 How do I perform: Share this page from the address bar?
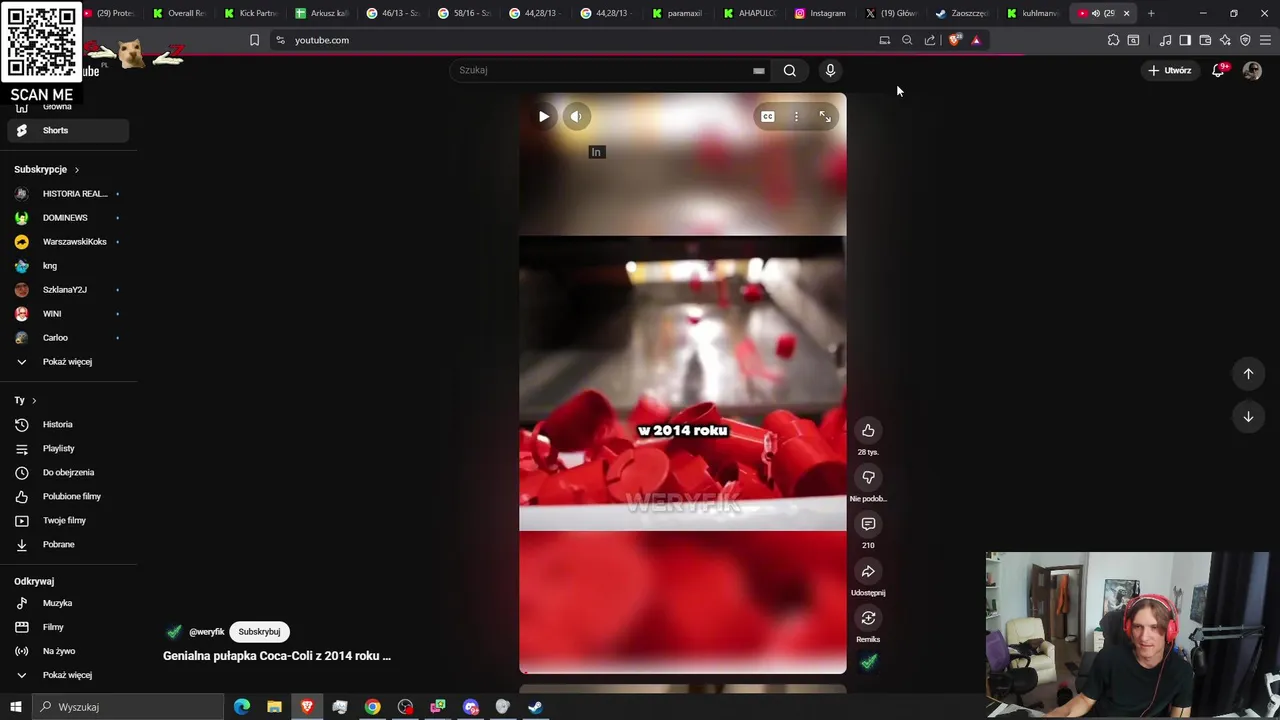pyautogui.click(x=930, y=40)
